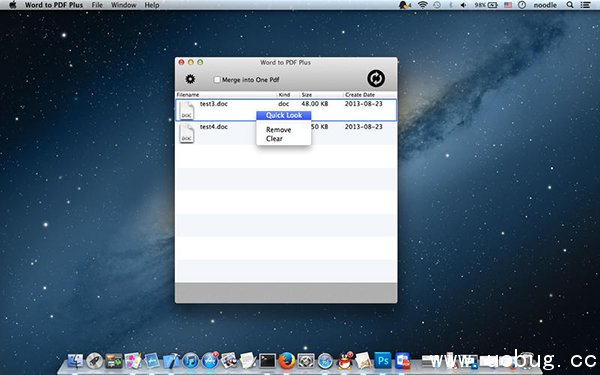Open QQ penguin icon in dock
600x375 pixels.
(x=345, y=360)
